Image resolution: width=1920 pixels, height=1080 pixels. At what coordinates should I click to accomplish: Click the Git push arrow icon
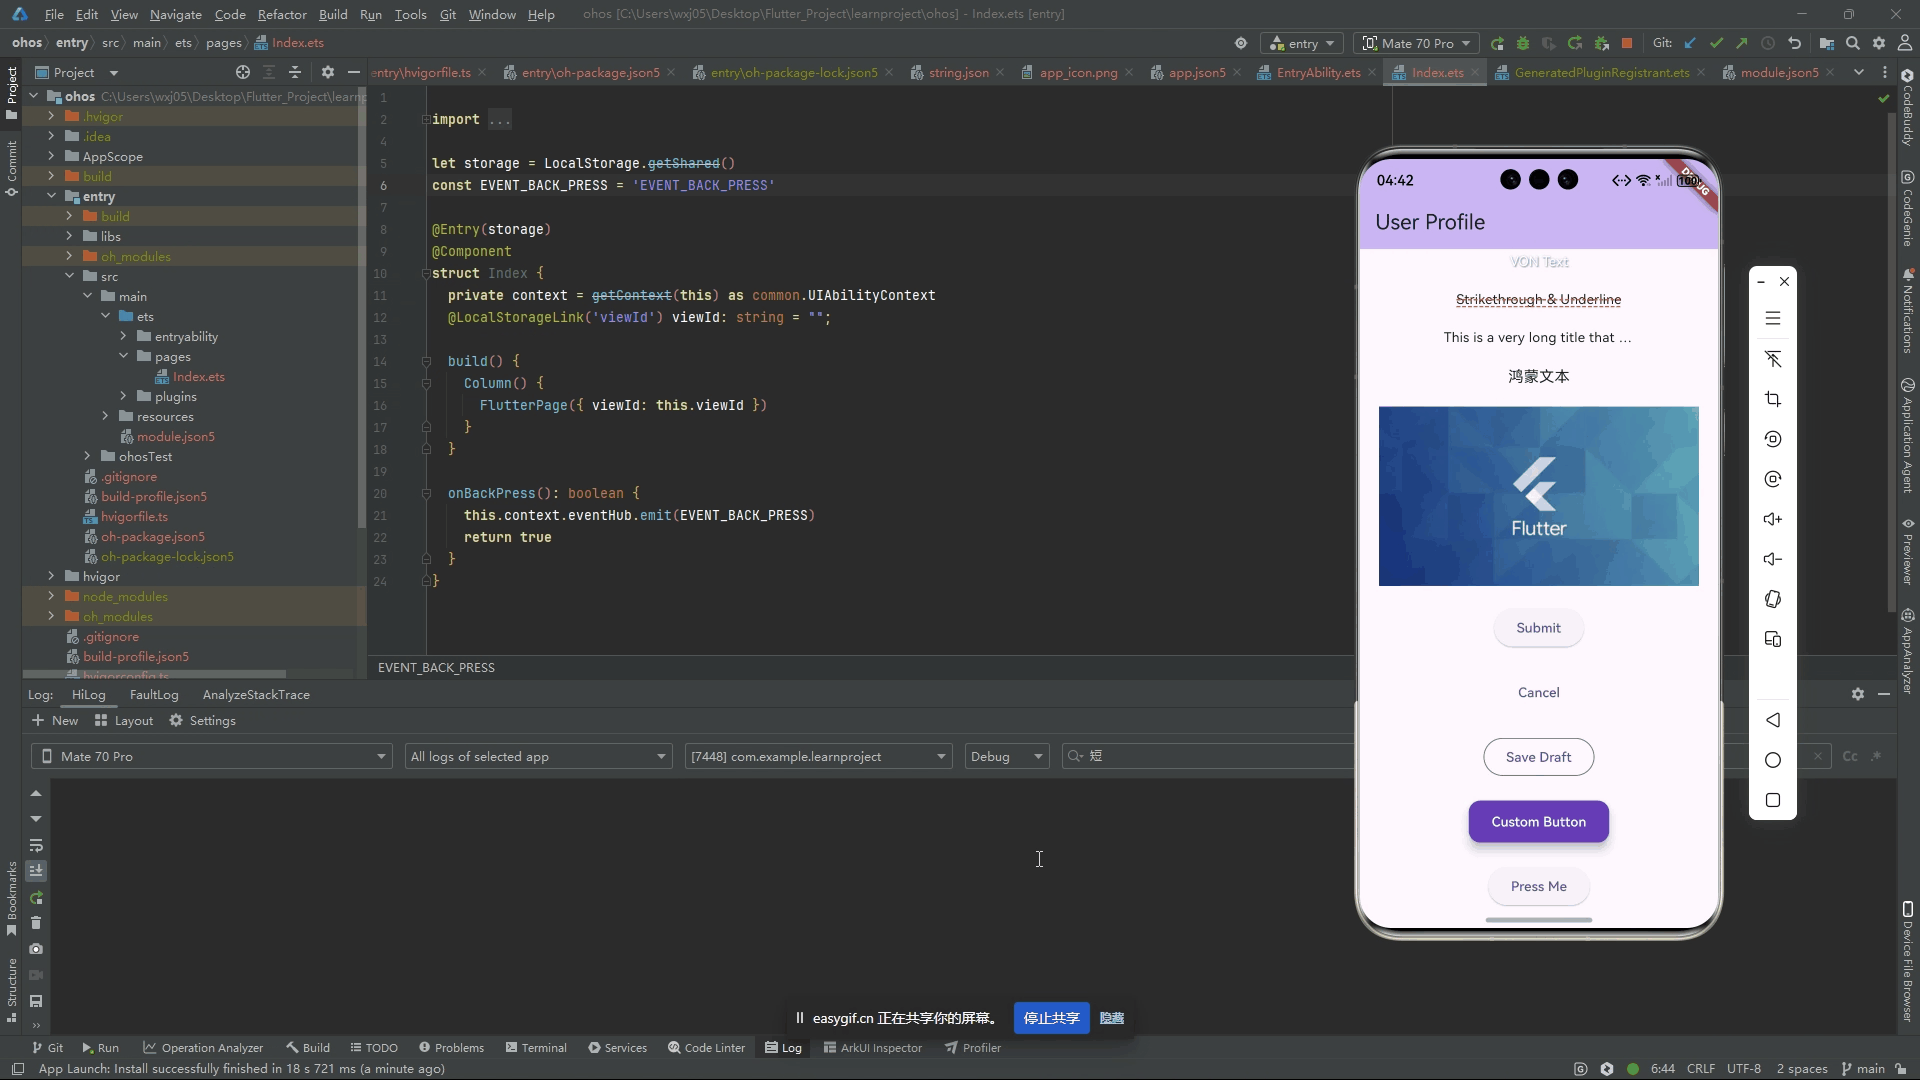click(x=1742, y=43)
